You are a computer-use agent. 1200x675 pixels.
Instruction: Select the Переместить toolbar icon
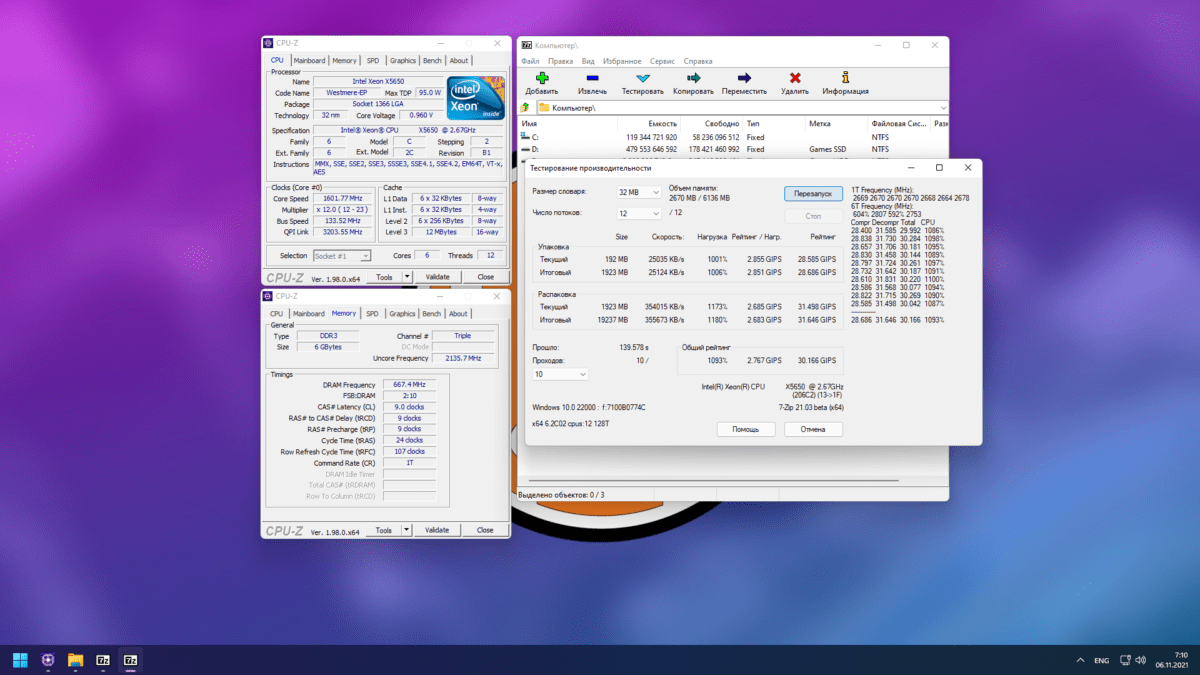(x=744, y=78)
